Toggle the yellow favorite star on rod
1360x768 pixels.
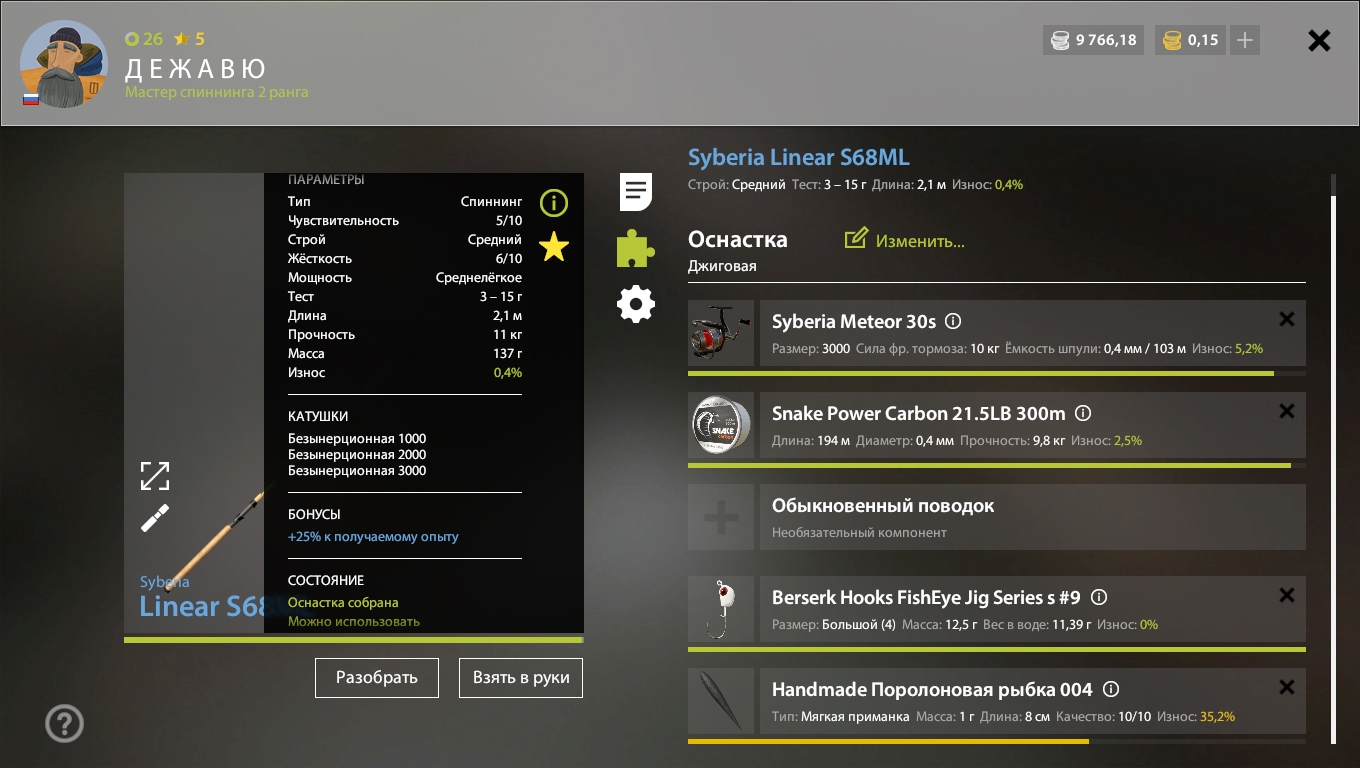point(553,246)
